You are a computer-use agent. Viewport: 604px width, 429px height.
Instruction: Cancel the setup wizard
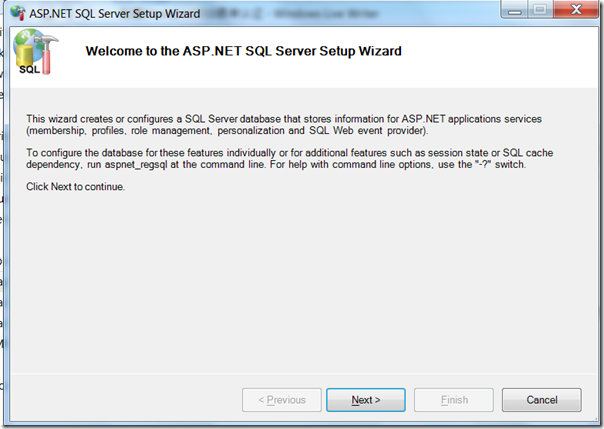coord(542,400)
